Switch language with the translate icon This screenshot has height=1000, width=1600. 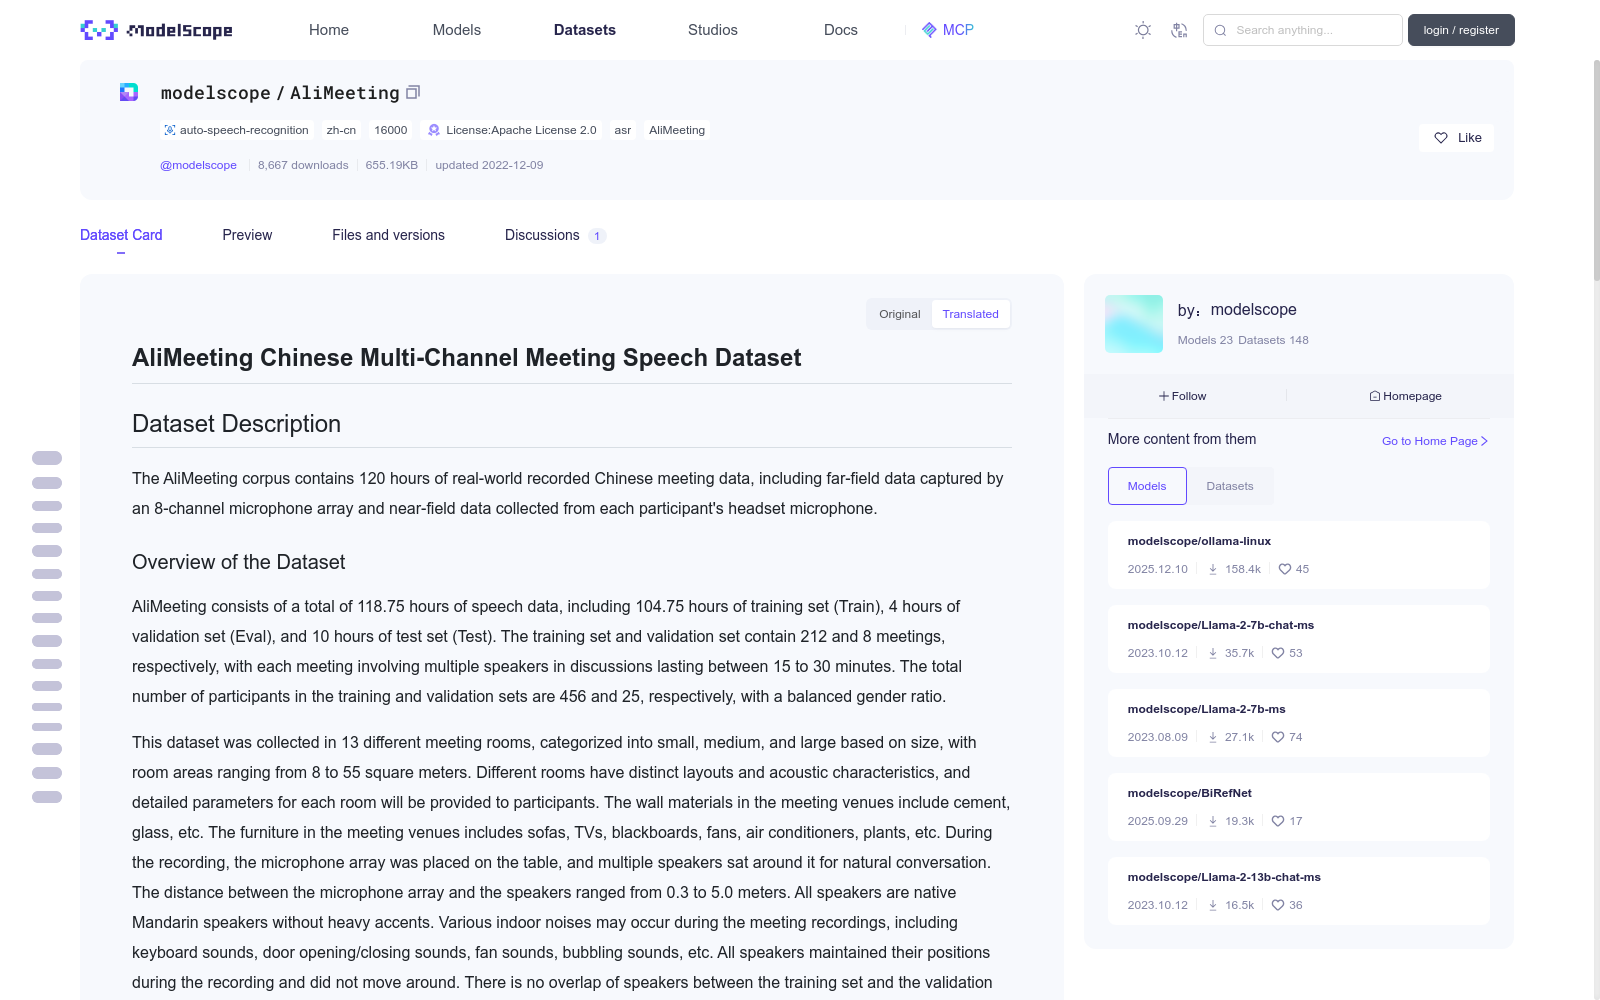pos(1179,30)
